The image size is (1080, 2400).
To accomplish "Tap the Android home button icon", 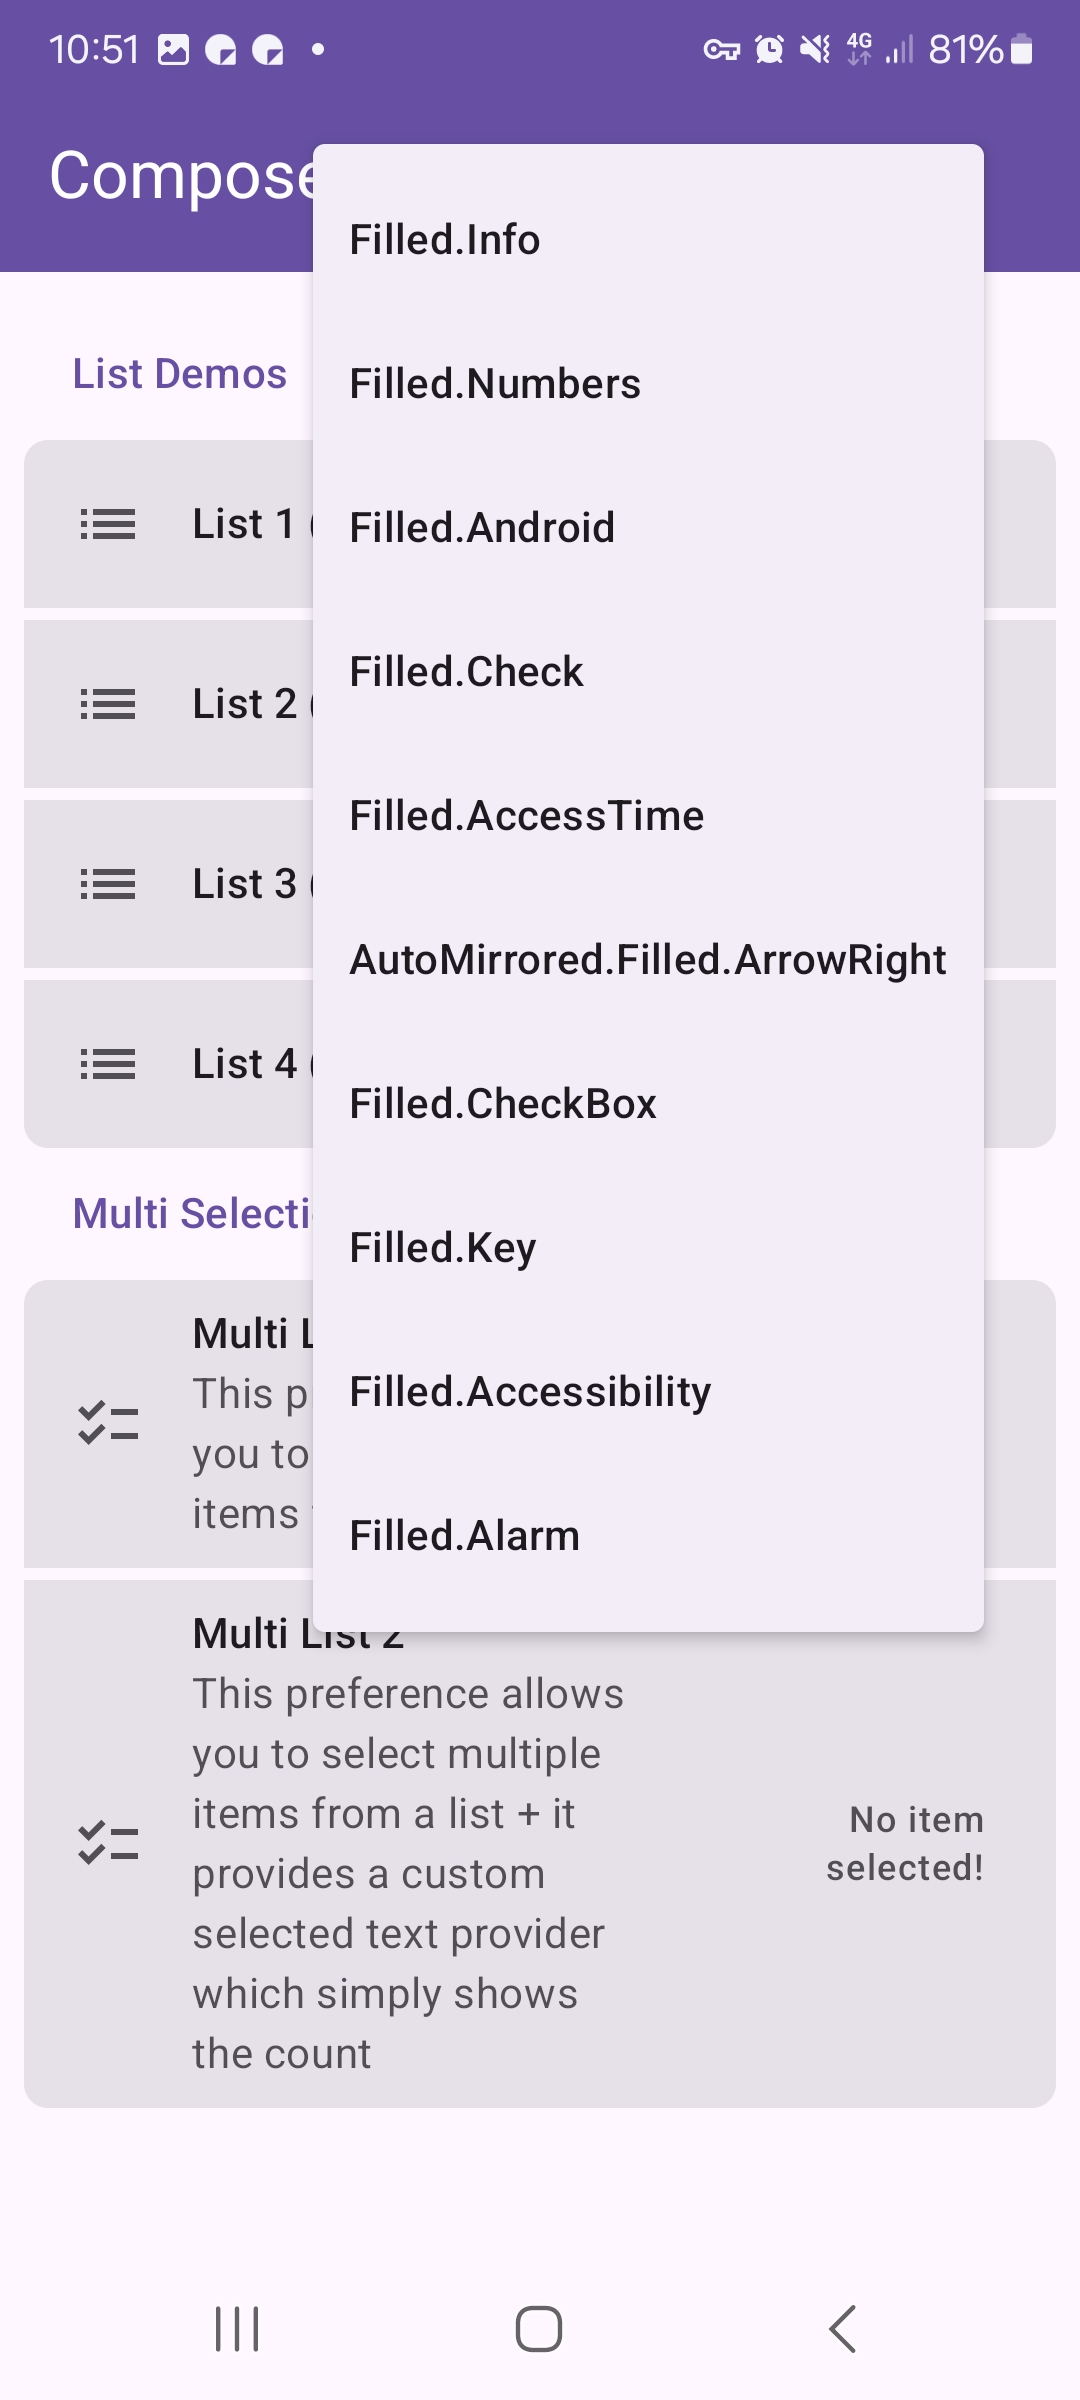I will click(x=539, y=2329).
